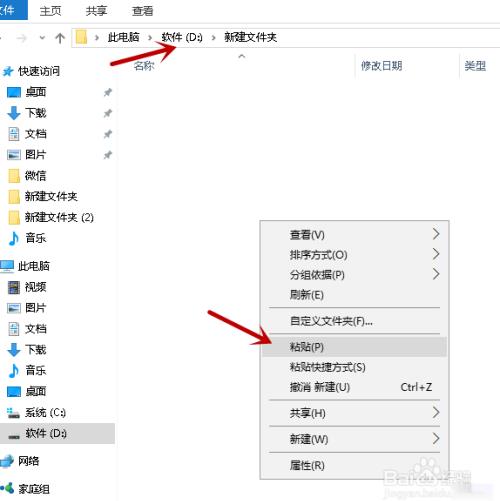Click 音乐 note icon under quick access
500x501 pixels.
(x=14, y=238)
